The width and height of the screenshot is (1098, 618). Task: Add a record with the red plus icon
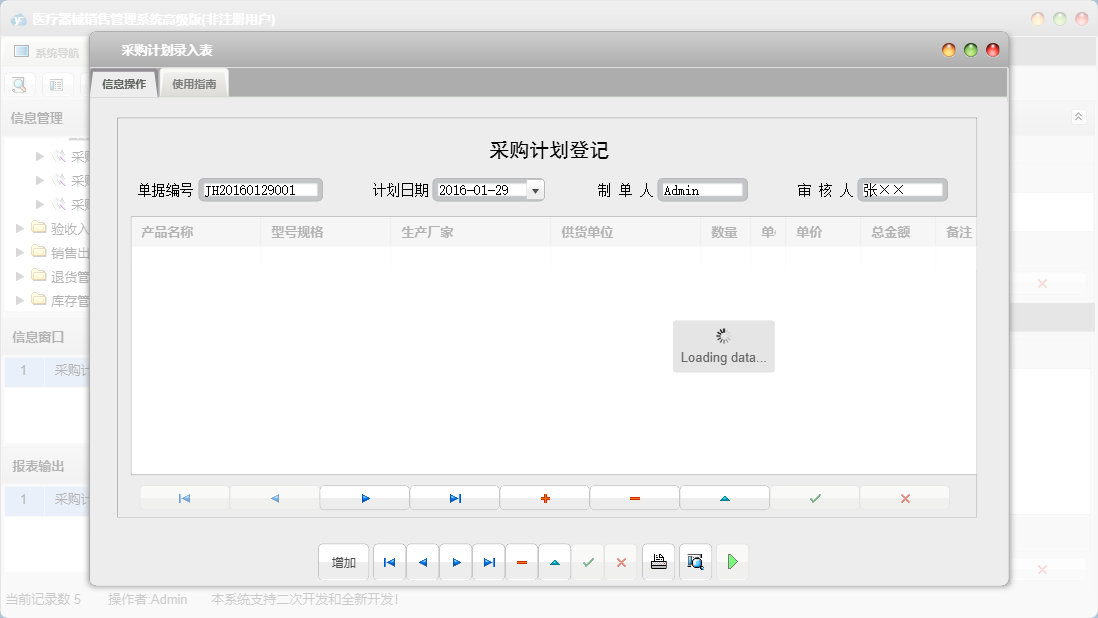544,497
